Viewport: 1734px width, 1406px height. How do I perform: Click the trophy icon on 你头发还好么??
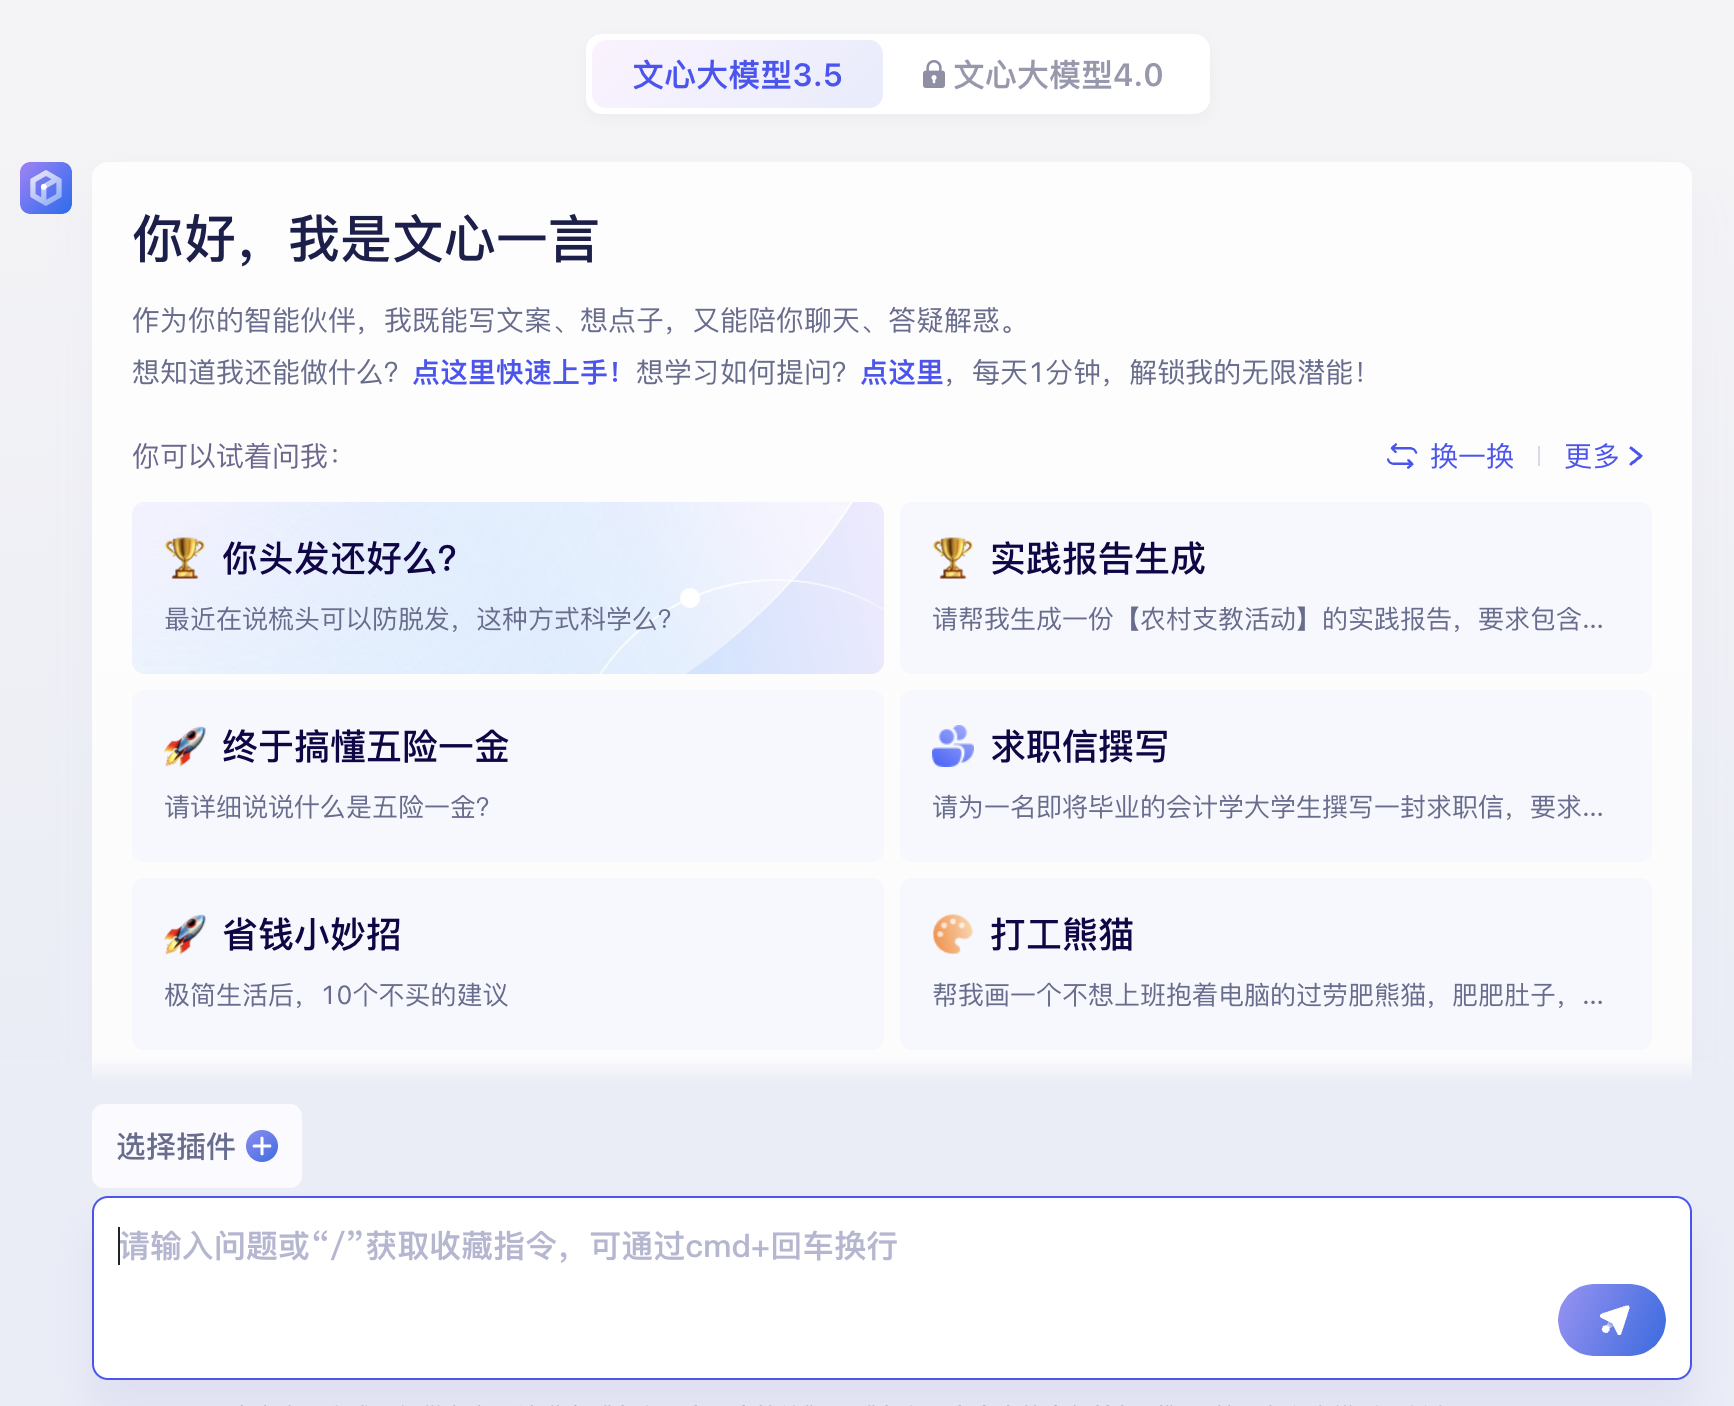click(x=185, y=558)
